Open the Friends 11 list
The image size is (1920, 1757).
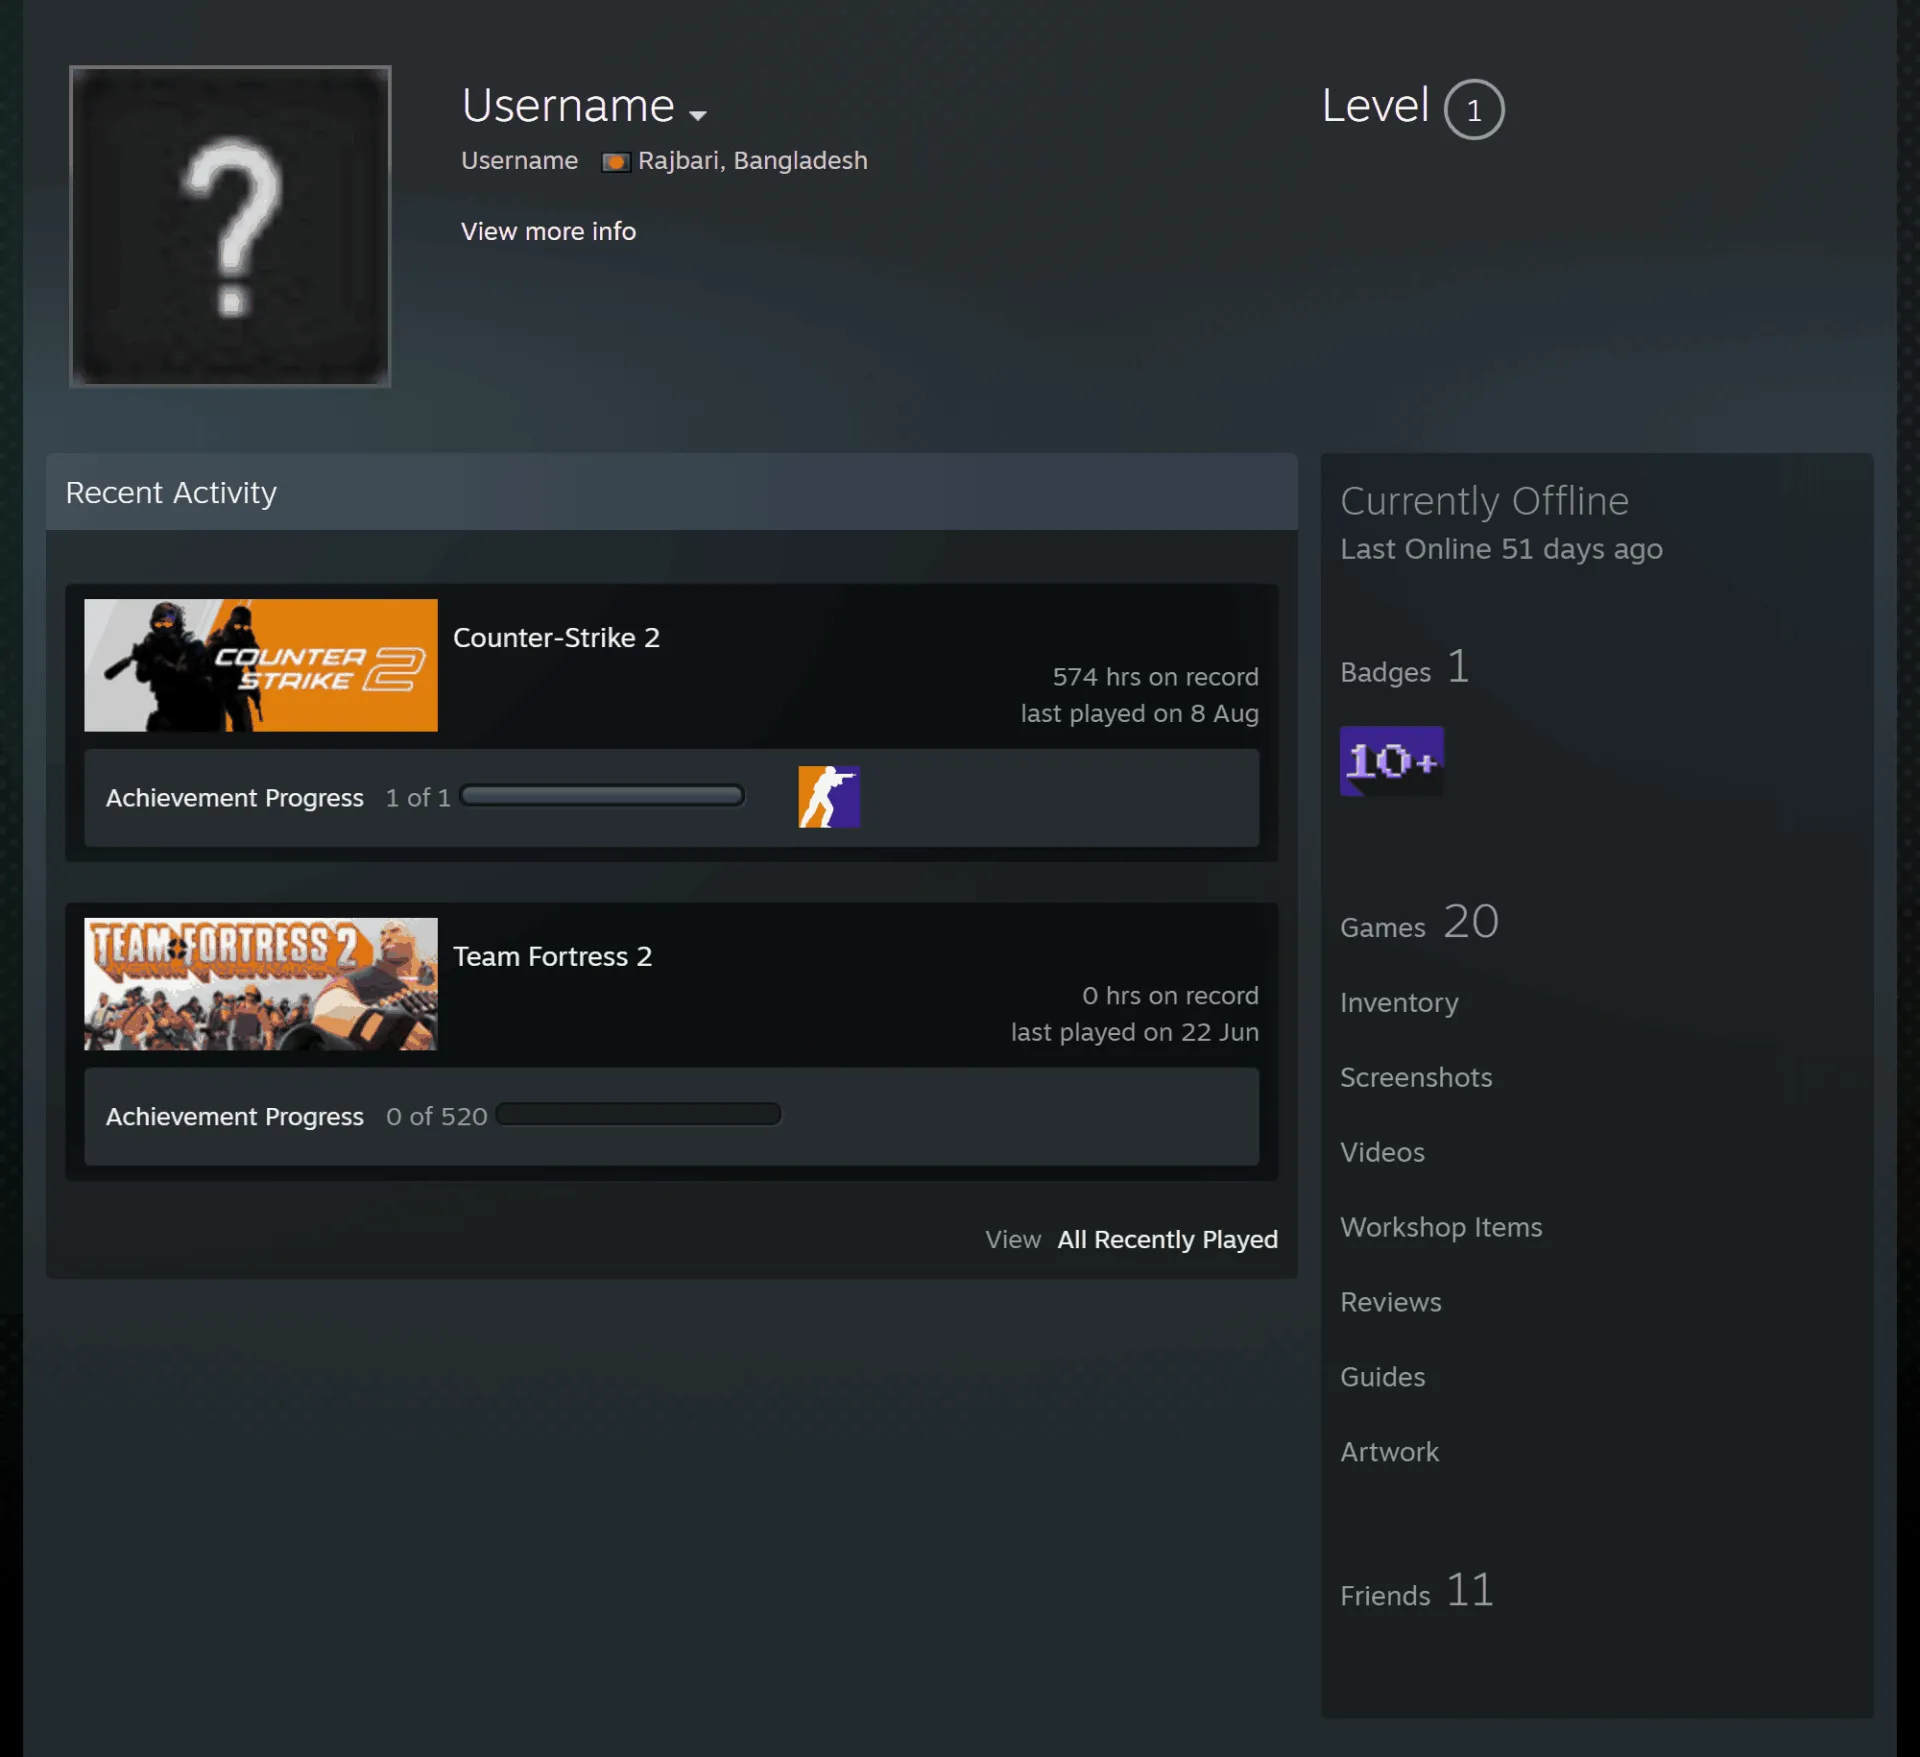(x=1417, y=1591)
